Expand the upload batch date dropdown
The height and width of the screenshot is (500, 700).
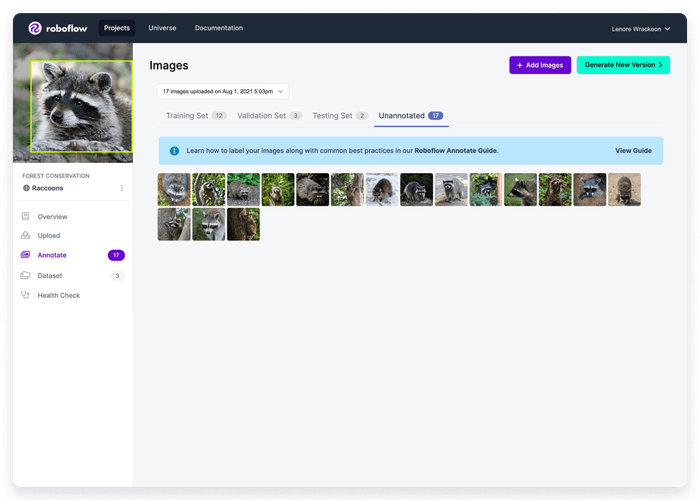tap(222, 91)
